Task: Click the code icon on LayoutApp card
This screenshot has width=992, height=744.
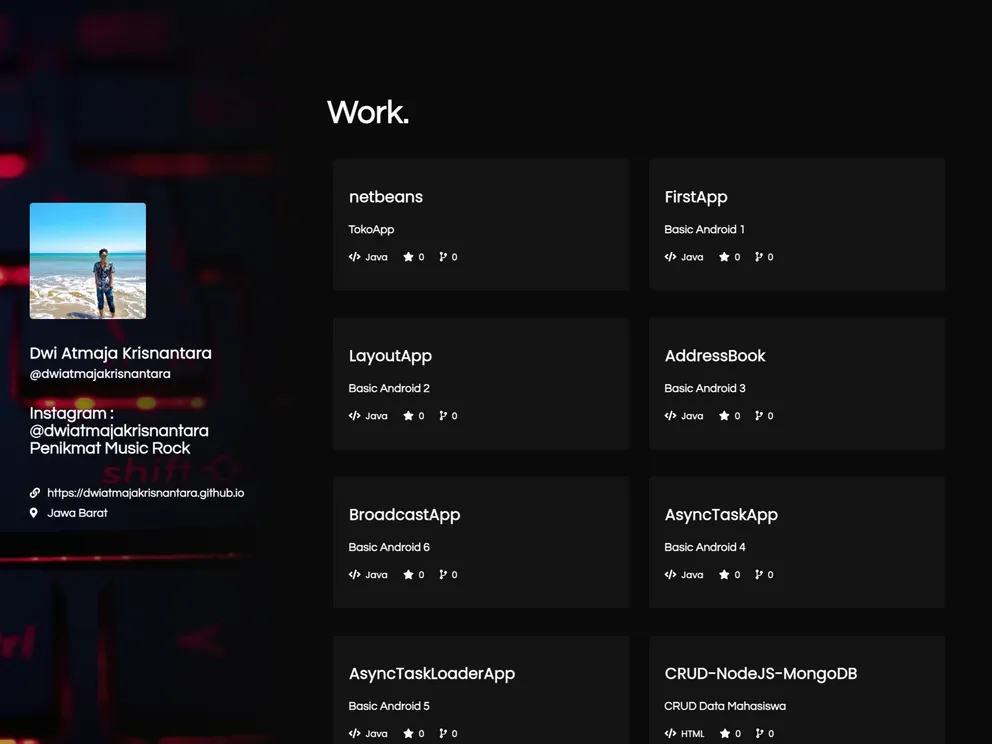Action: click(354, 416)
